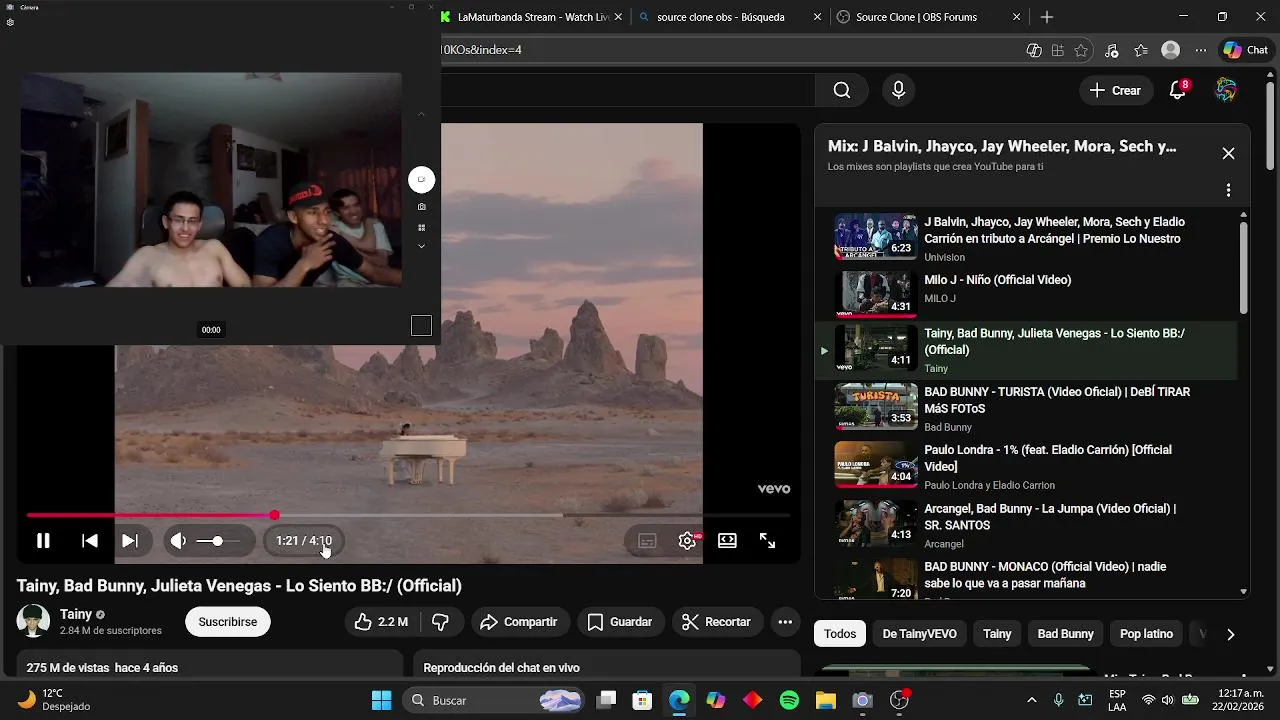This screenshot has width=1280, height=720.
Task: Click the Recortar clip button
Action: point(716,622)
